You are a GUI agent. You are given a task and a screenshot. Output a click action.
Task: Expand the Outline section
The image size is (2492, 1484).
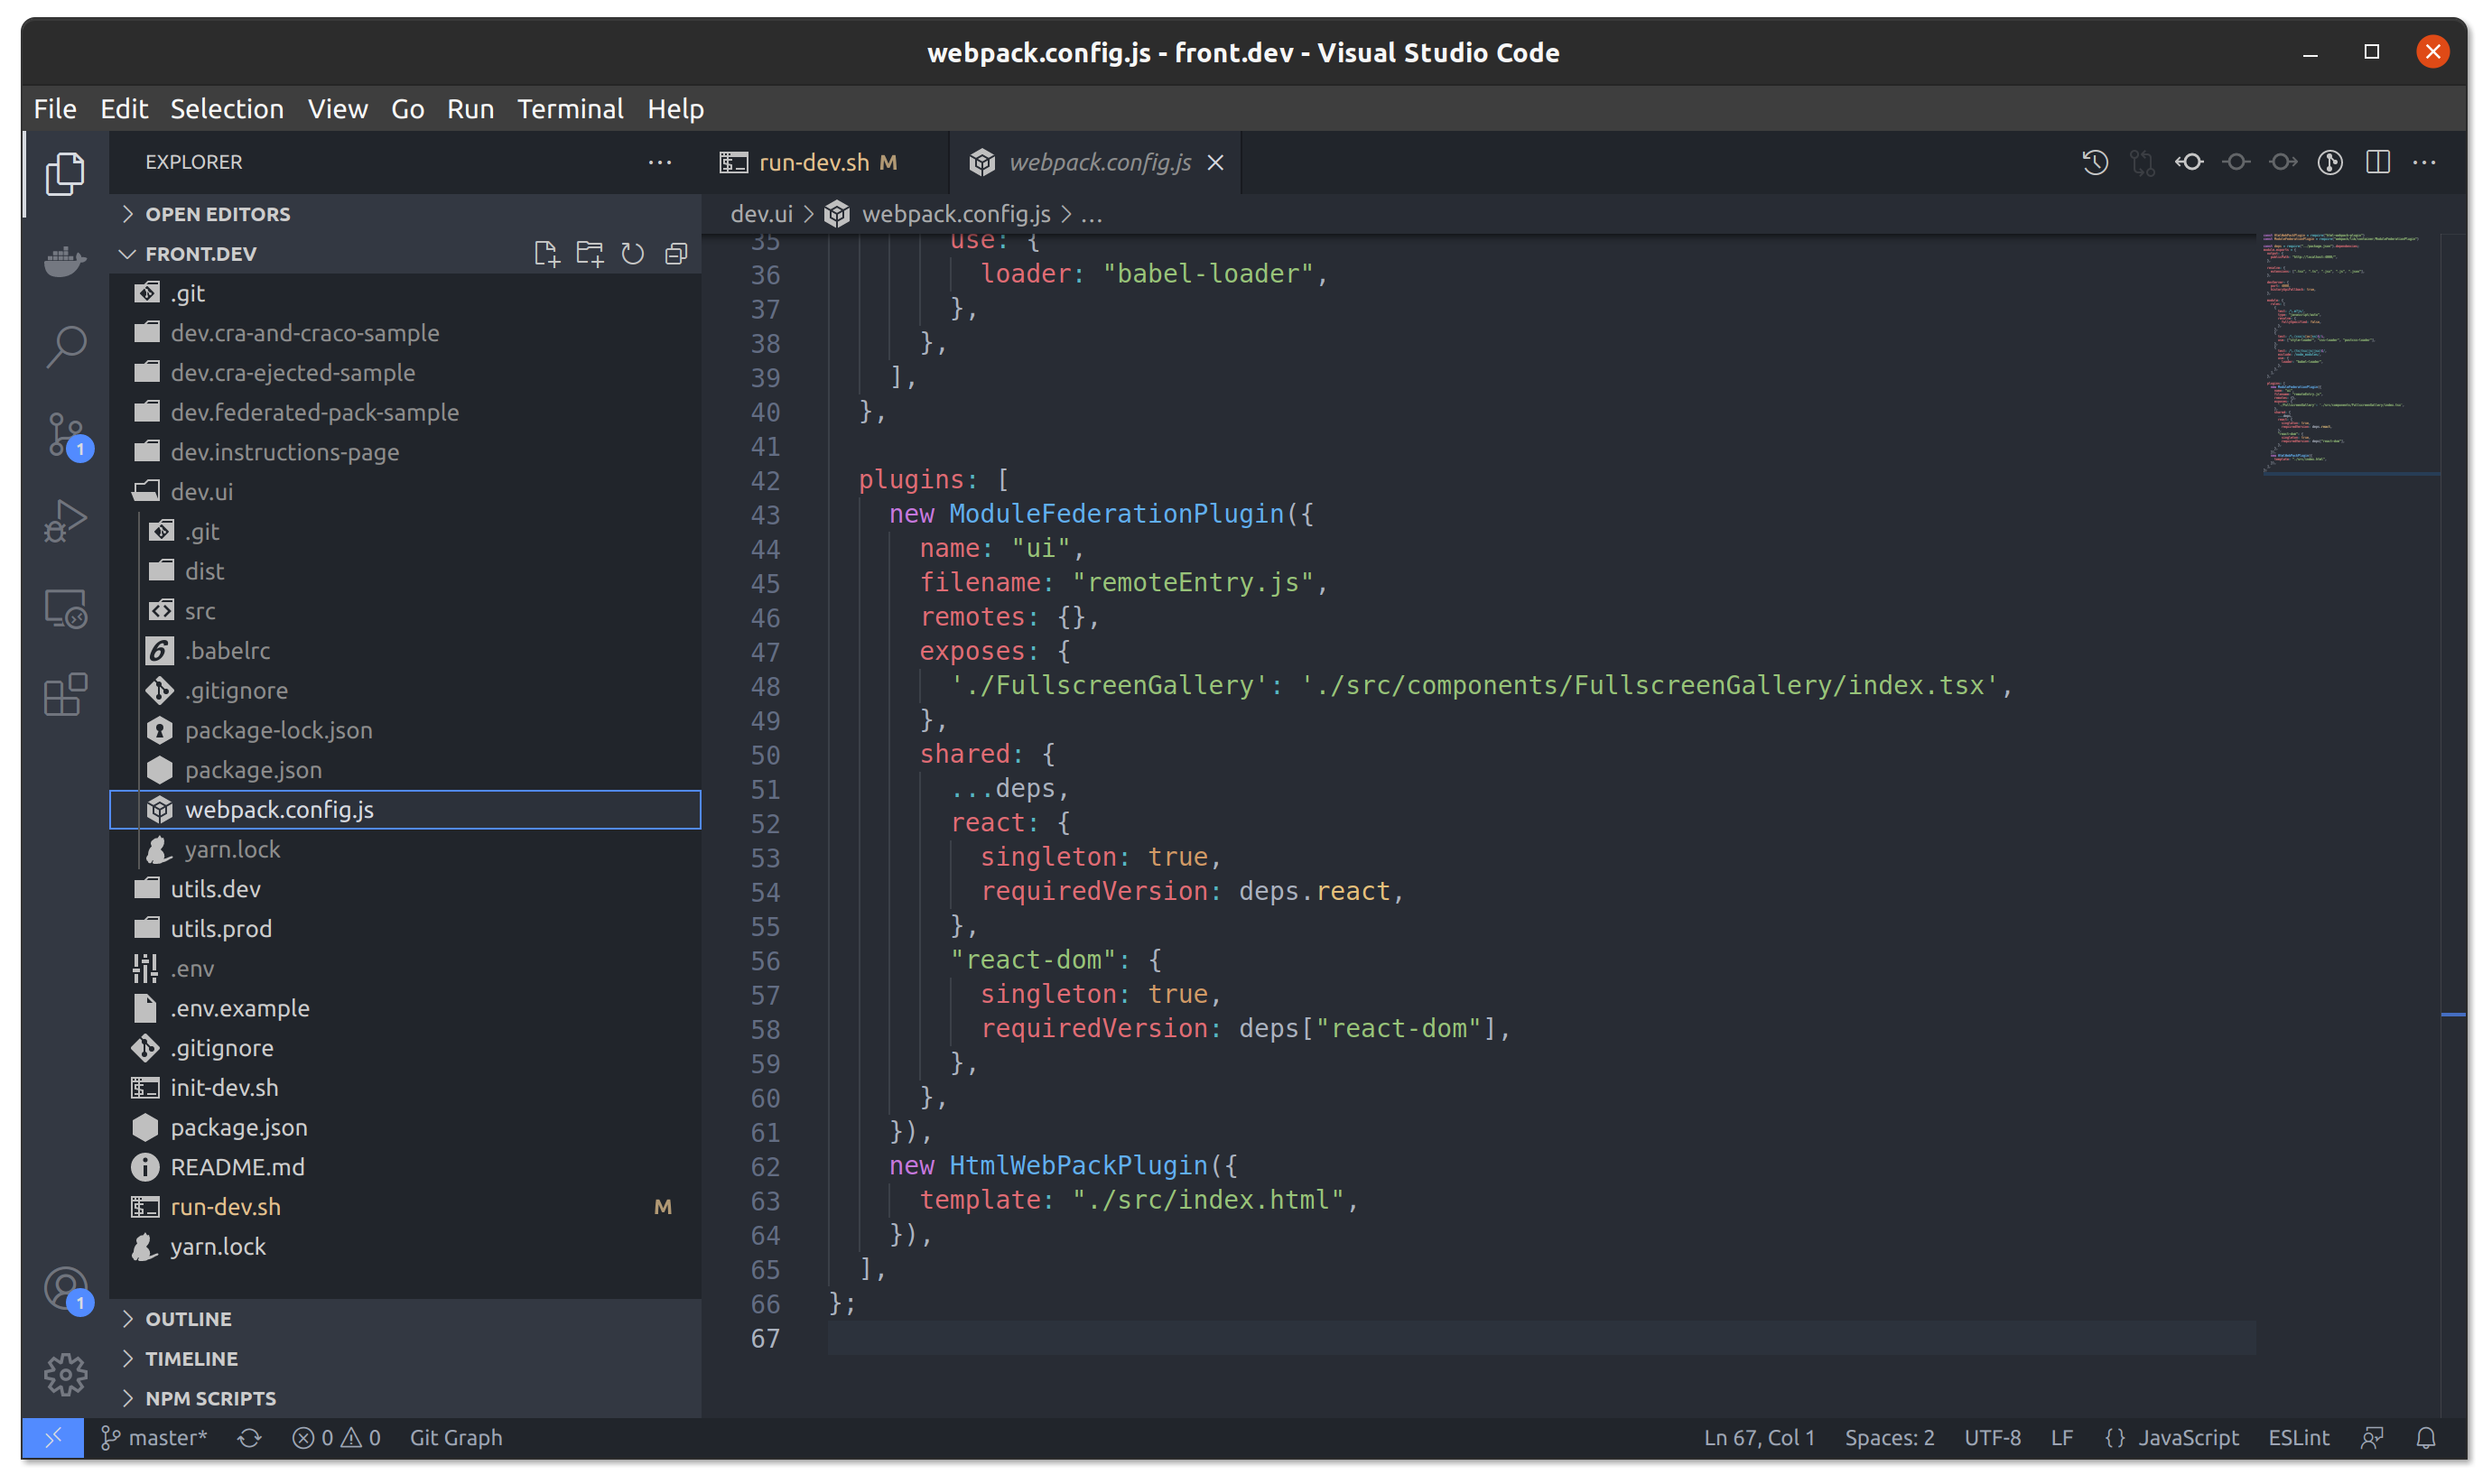[188, 1319]
